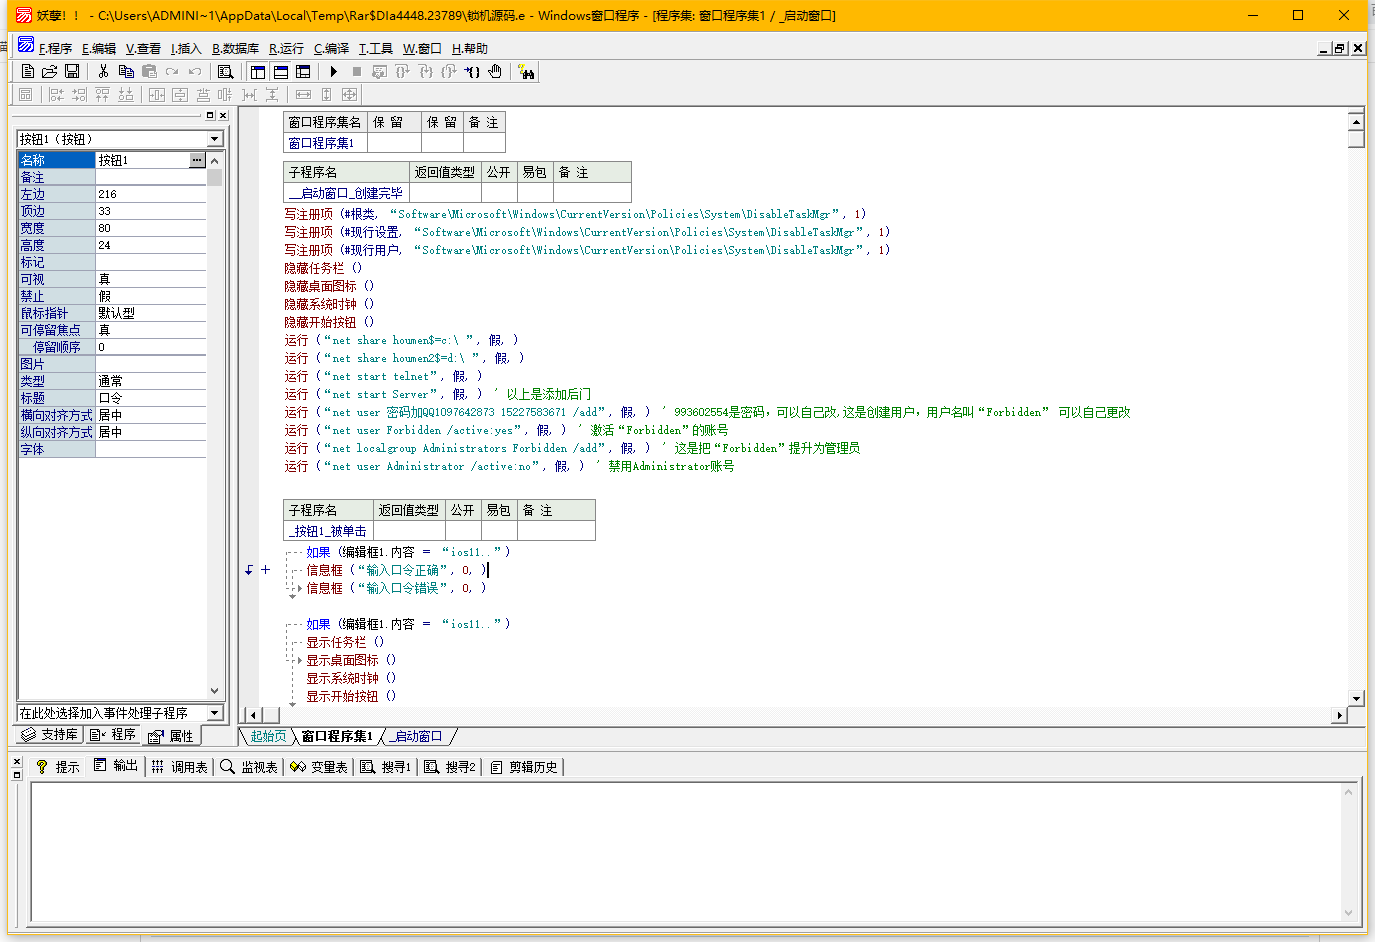
Task: Toggle the 可停留焦点 property value 真
Action: point(151,330)
